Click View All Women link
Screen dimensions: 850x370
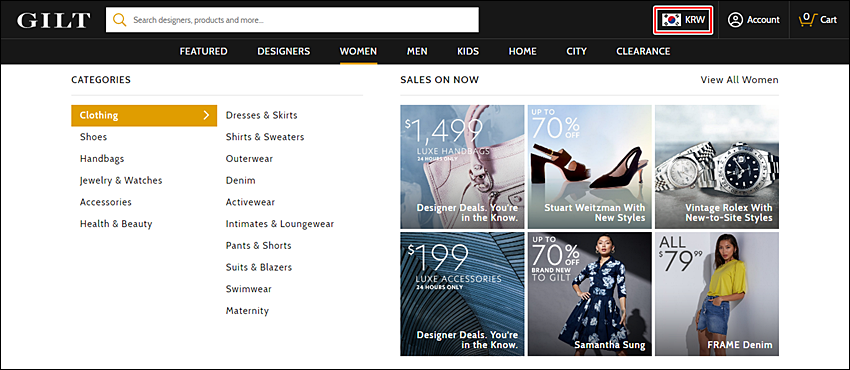[x=739, y=80]
